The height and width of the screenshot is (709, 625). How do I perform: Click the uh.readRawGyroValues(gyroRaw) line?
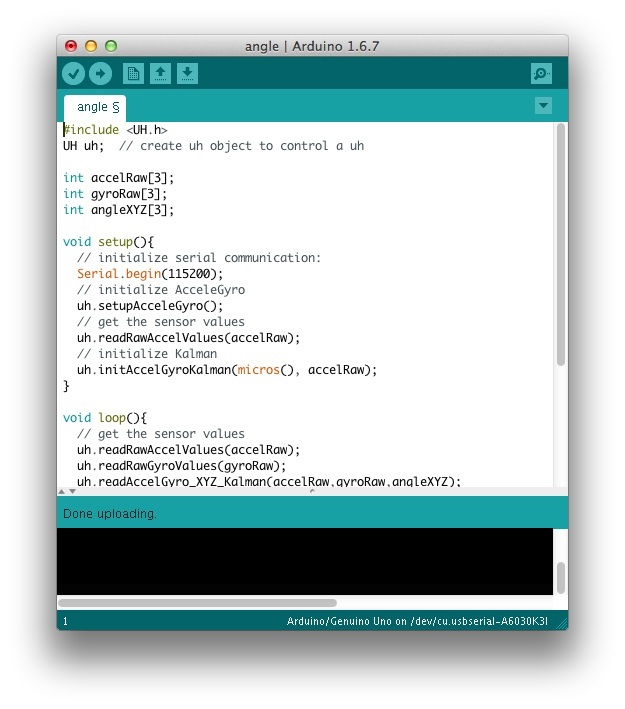point(181,466)
